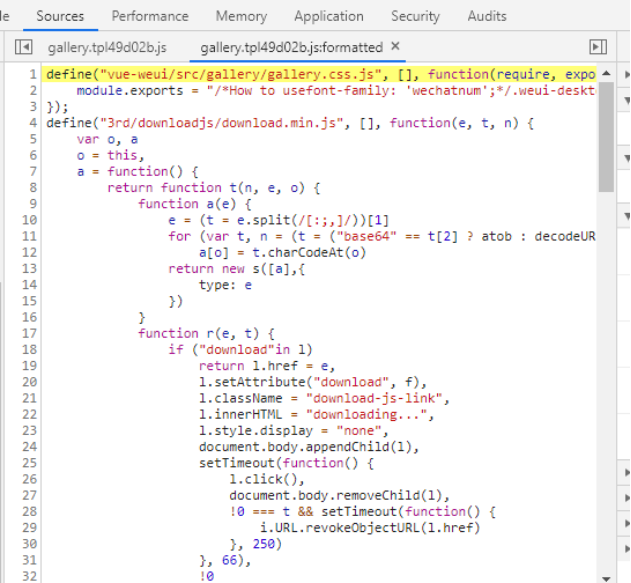Set a breakpoint on line number 4
Screen dimensions: 631x583
tap(32, 123)
